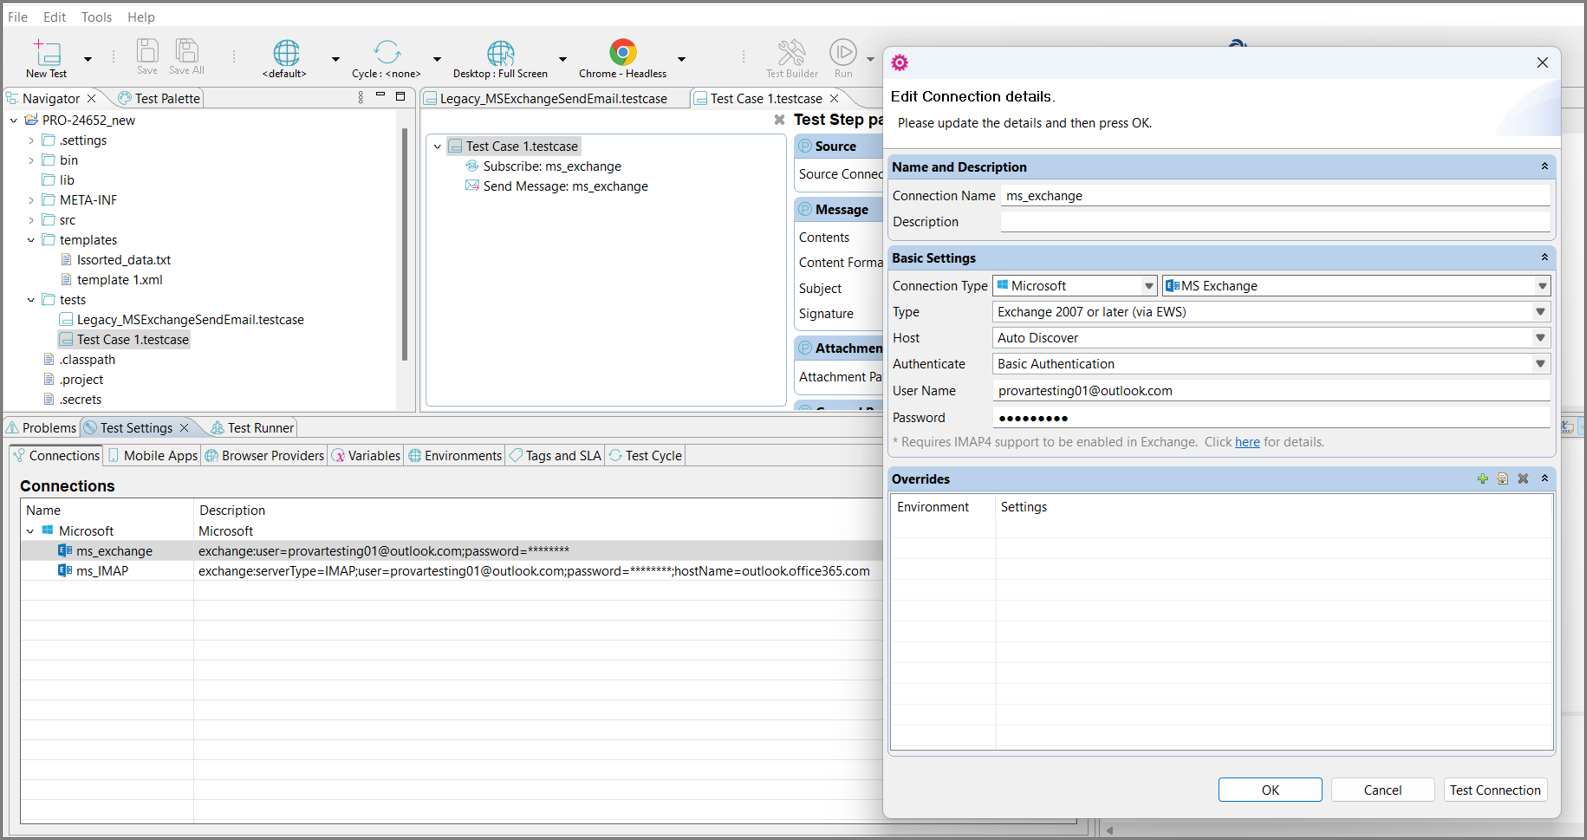Screen dimensions: 1587x840
Task: Collapse the Basic Settings section
Action: coord(1544,258)
